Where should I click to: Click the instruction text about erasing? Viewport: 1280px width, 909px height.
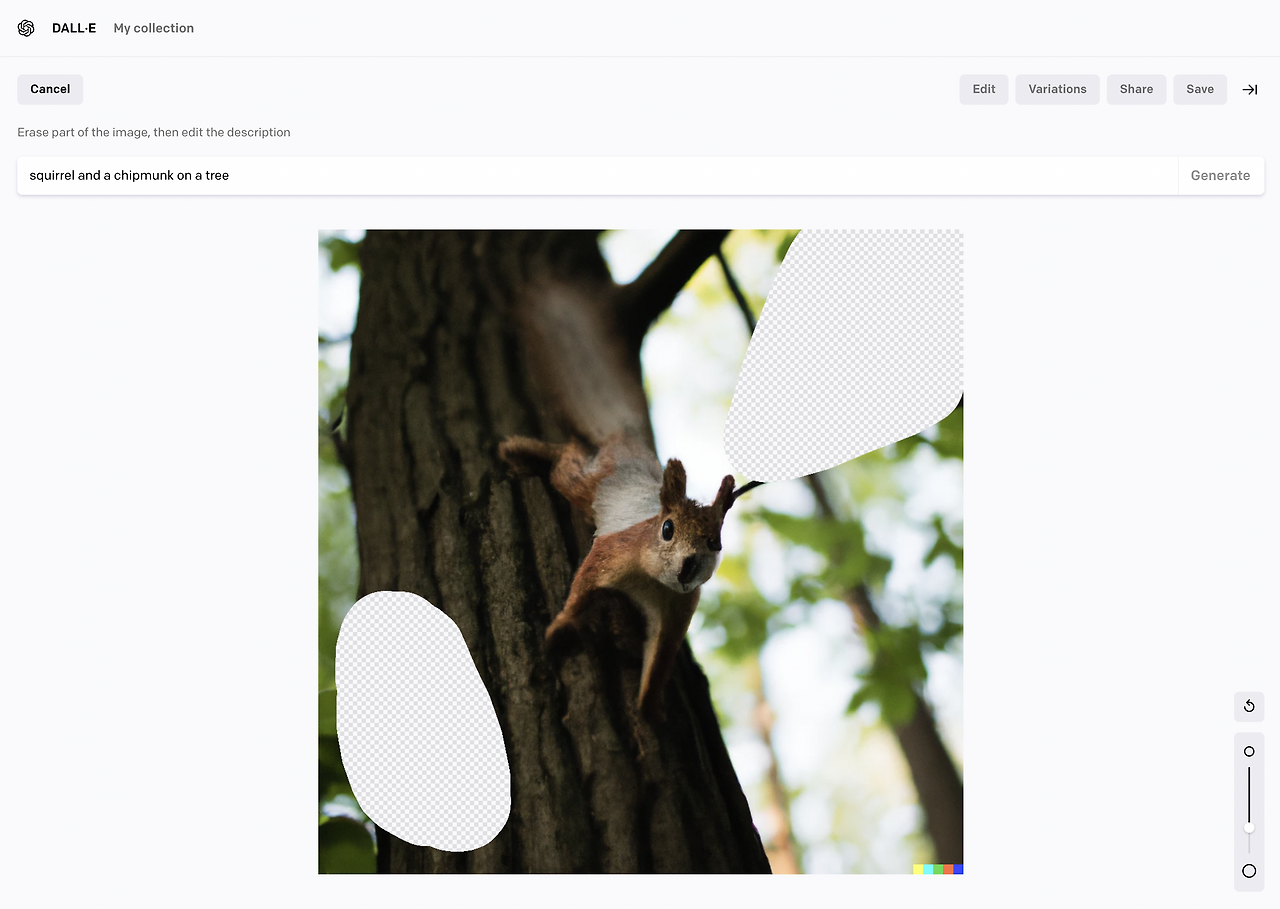pos(154,132)
